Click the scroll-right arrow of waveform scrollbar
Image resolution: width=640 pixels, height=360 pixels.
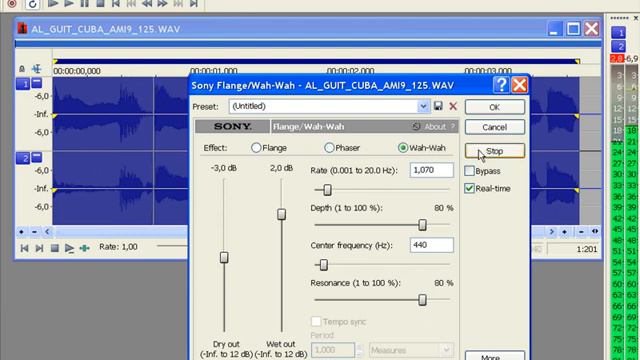pos(551,232)
